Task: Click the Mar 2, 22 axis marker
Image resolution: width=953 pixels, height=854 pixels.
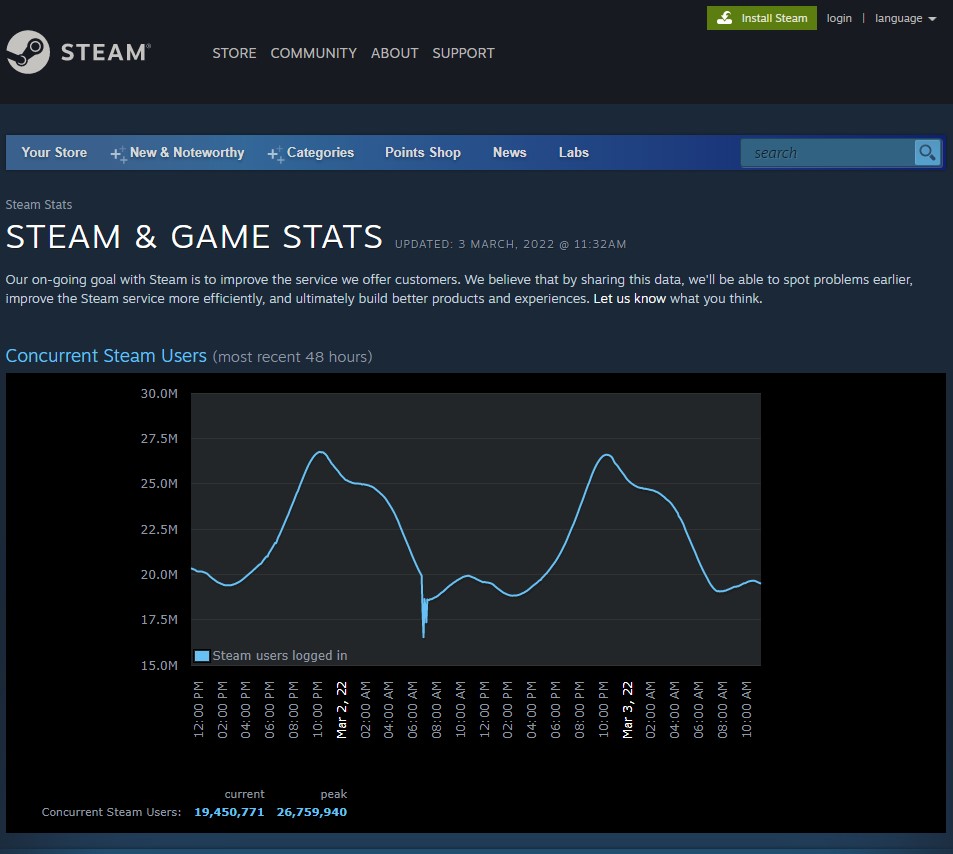Action: click(x=342, y=709)
